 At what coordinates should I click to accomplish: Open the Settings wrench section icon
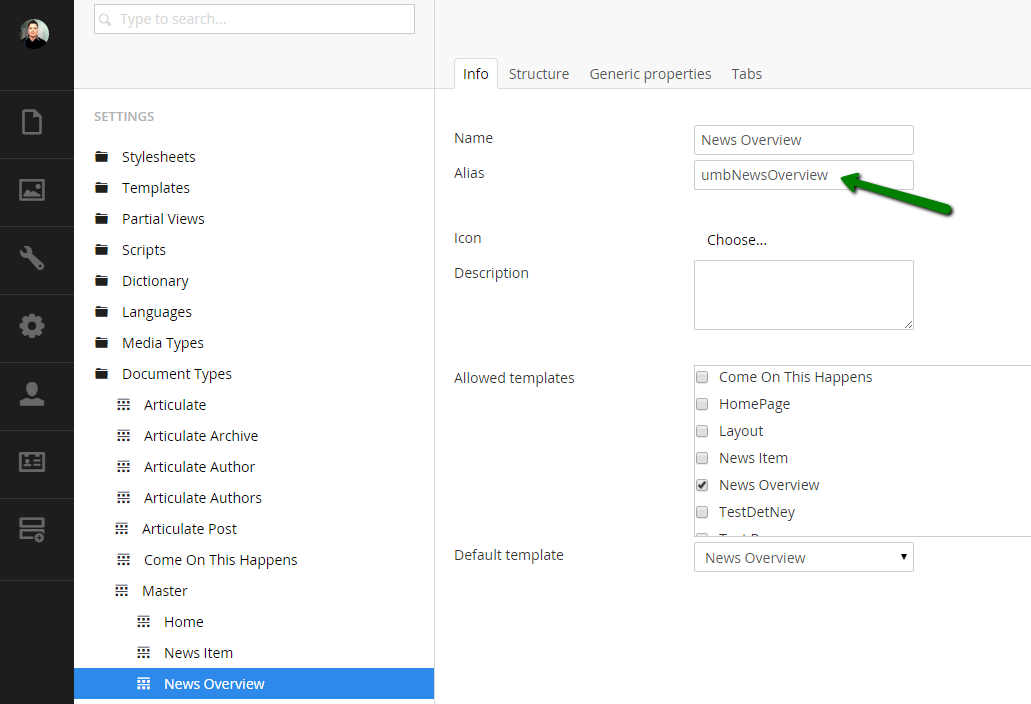click(x=32, y=258)
